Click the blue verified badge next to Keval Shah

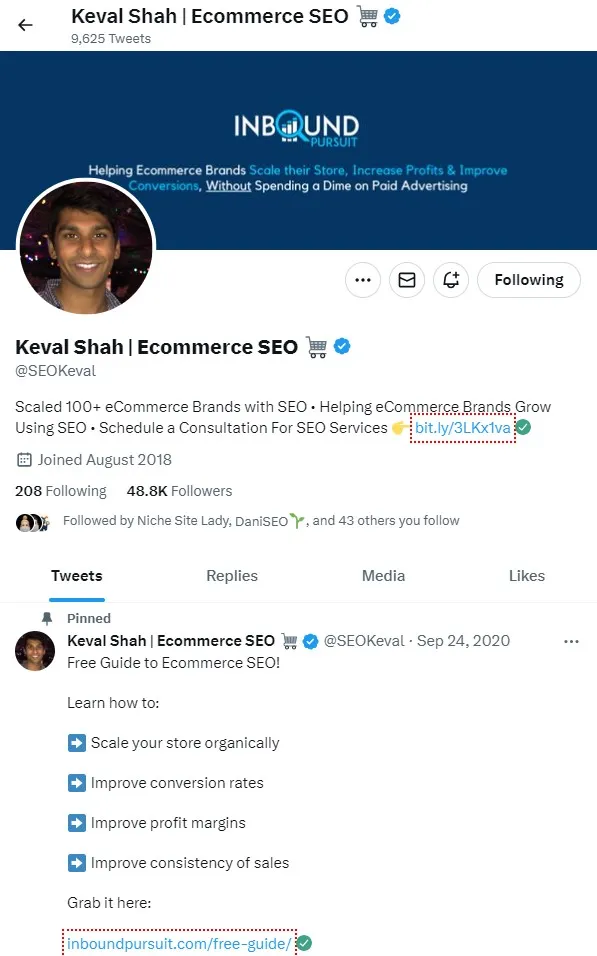pyautogui.click(x=340, y=346)
